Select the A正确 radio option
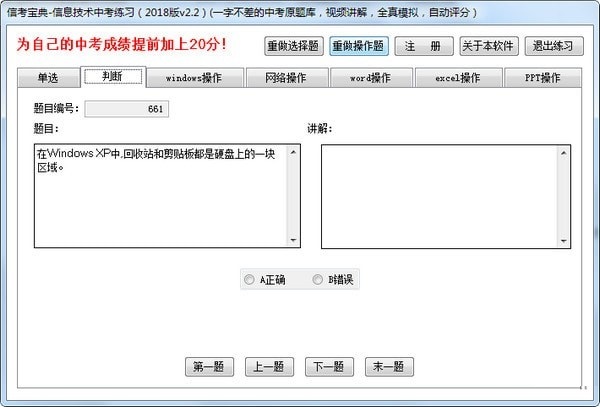The height and width of the screenshot is (407, 600). [264, 280]
